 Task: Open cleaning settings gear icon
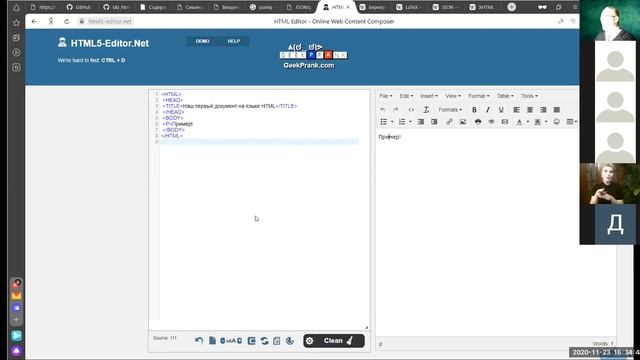point(310,341)
